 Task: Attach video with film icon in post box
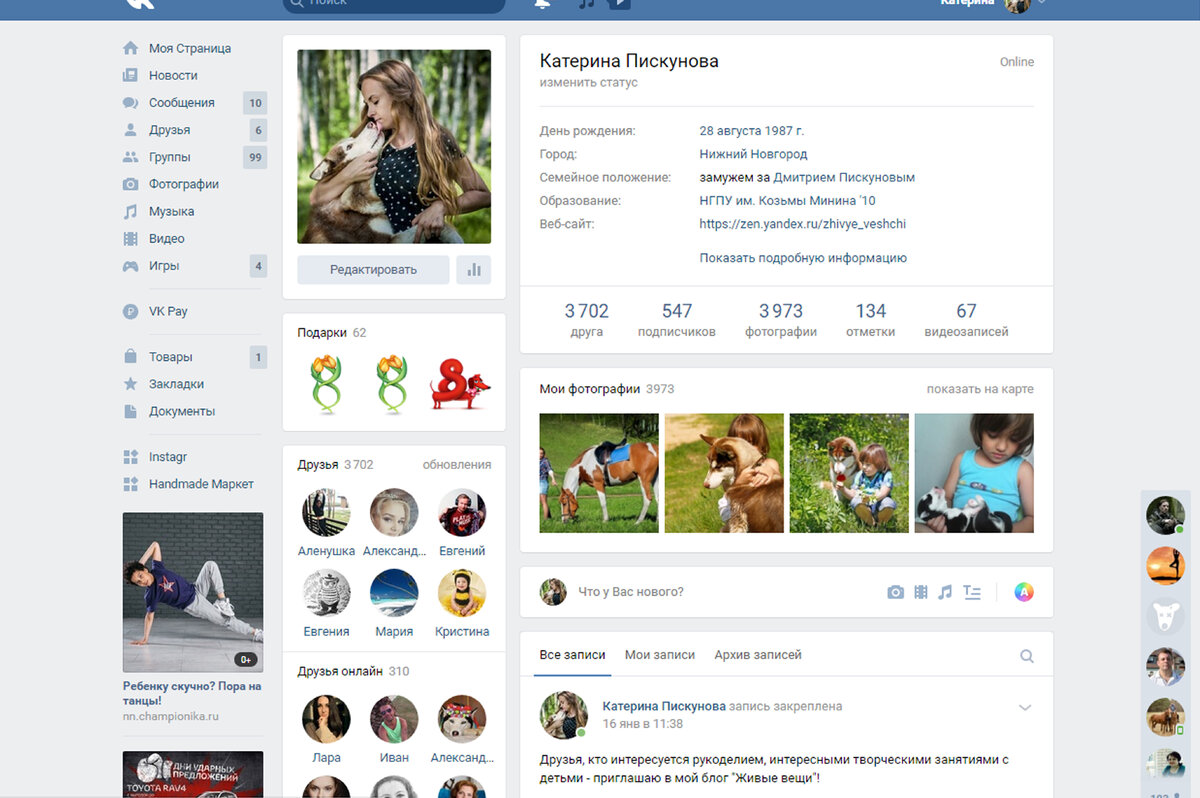(x=921, y=592)
